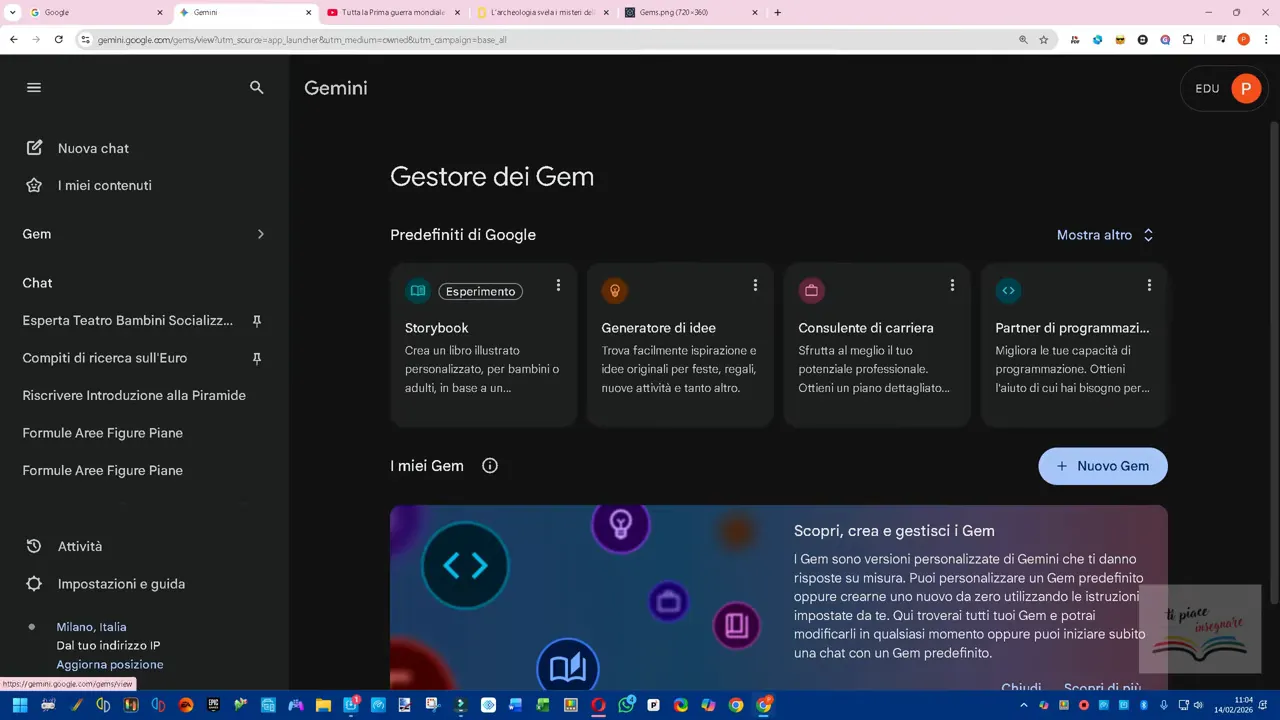The width and height of the screenshot is (1280, 720).
Task: Open the browser Extensions puzzle icon
Action: point(1188,40)
